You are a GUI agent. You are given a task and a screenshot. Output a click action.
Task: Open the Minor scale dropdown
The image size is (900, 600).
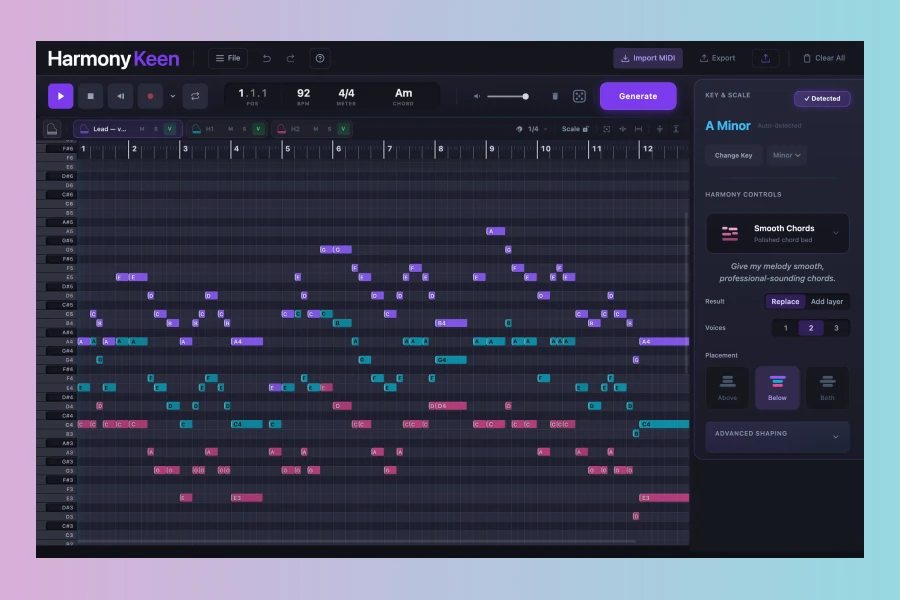click(786, 156)
